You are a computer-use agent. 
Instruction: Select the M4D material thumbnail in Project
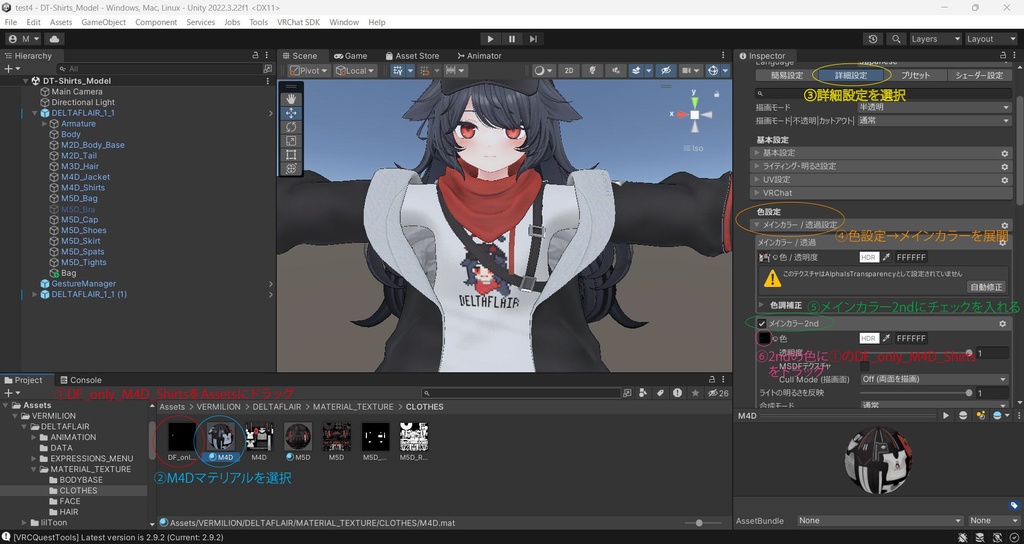pyautogui.click(x=219, y=436)
